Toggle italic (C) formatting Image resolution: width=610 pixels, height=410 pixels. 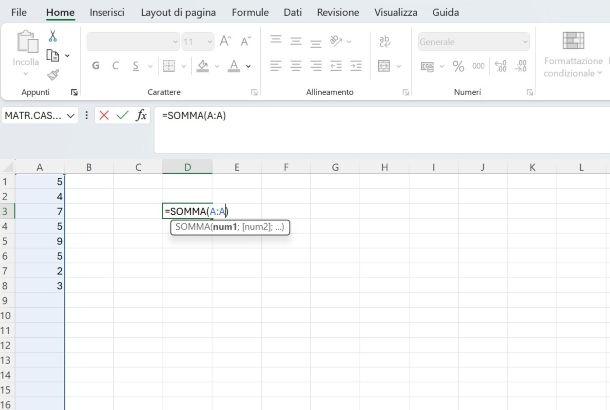[x=116, y=66]
